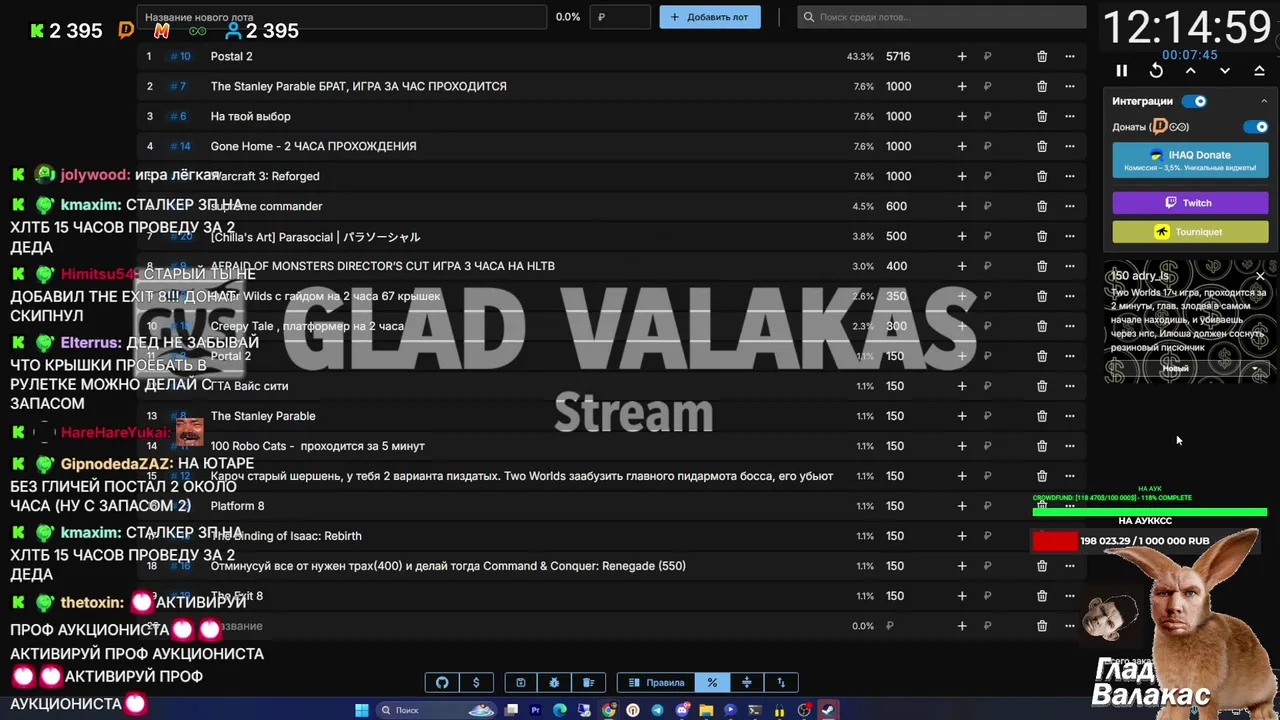This screenshot has width=1280, height=720.
Task: Delete the Warcraft 3: Reforged lot
Action: [1042, 177]
